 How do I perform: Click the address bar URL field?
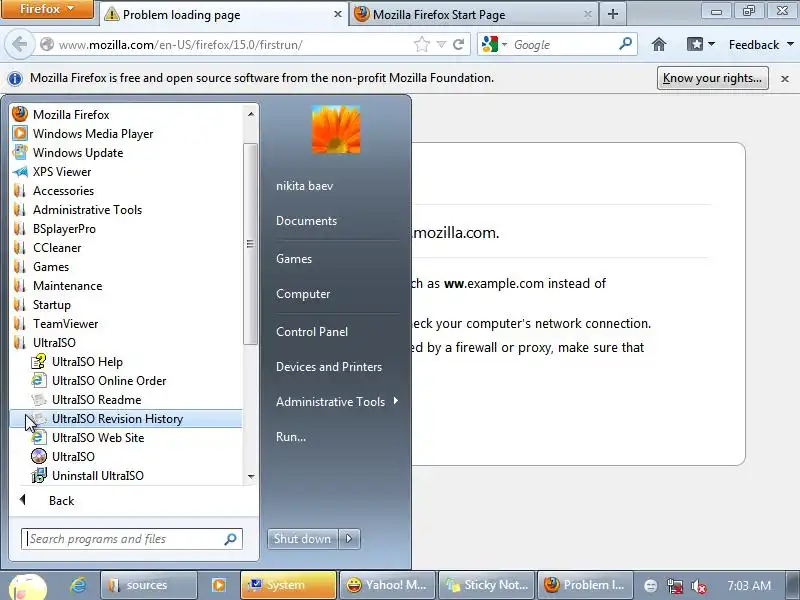coord(235,45)
